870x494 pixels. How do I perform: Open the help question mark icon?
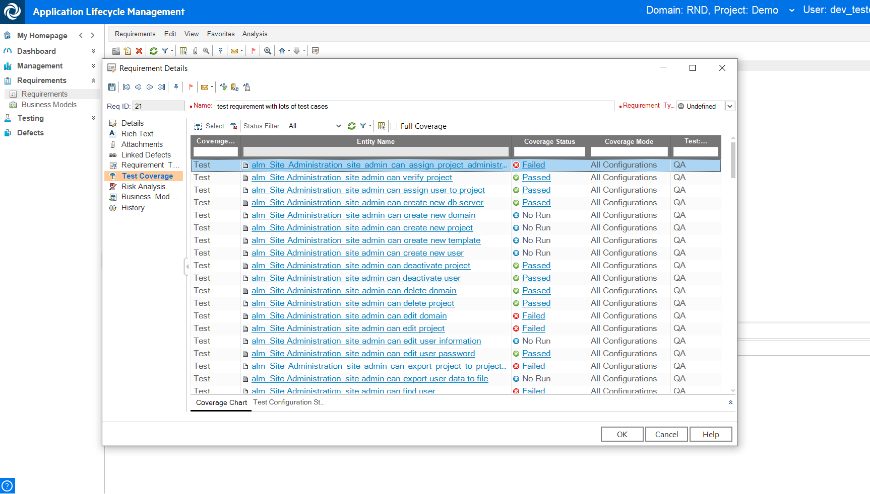[x=7, y=486]
